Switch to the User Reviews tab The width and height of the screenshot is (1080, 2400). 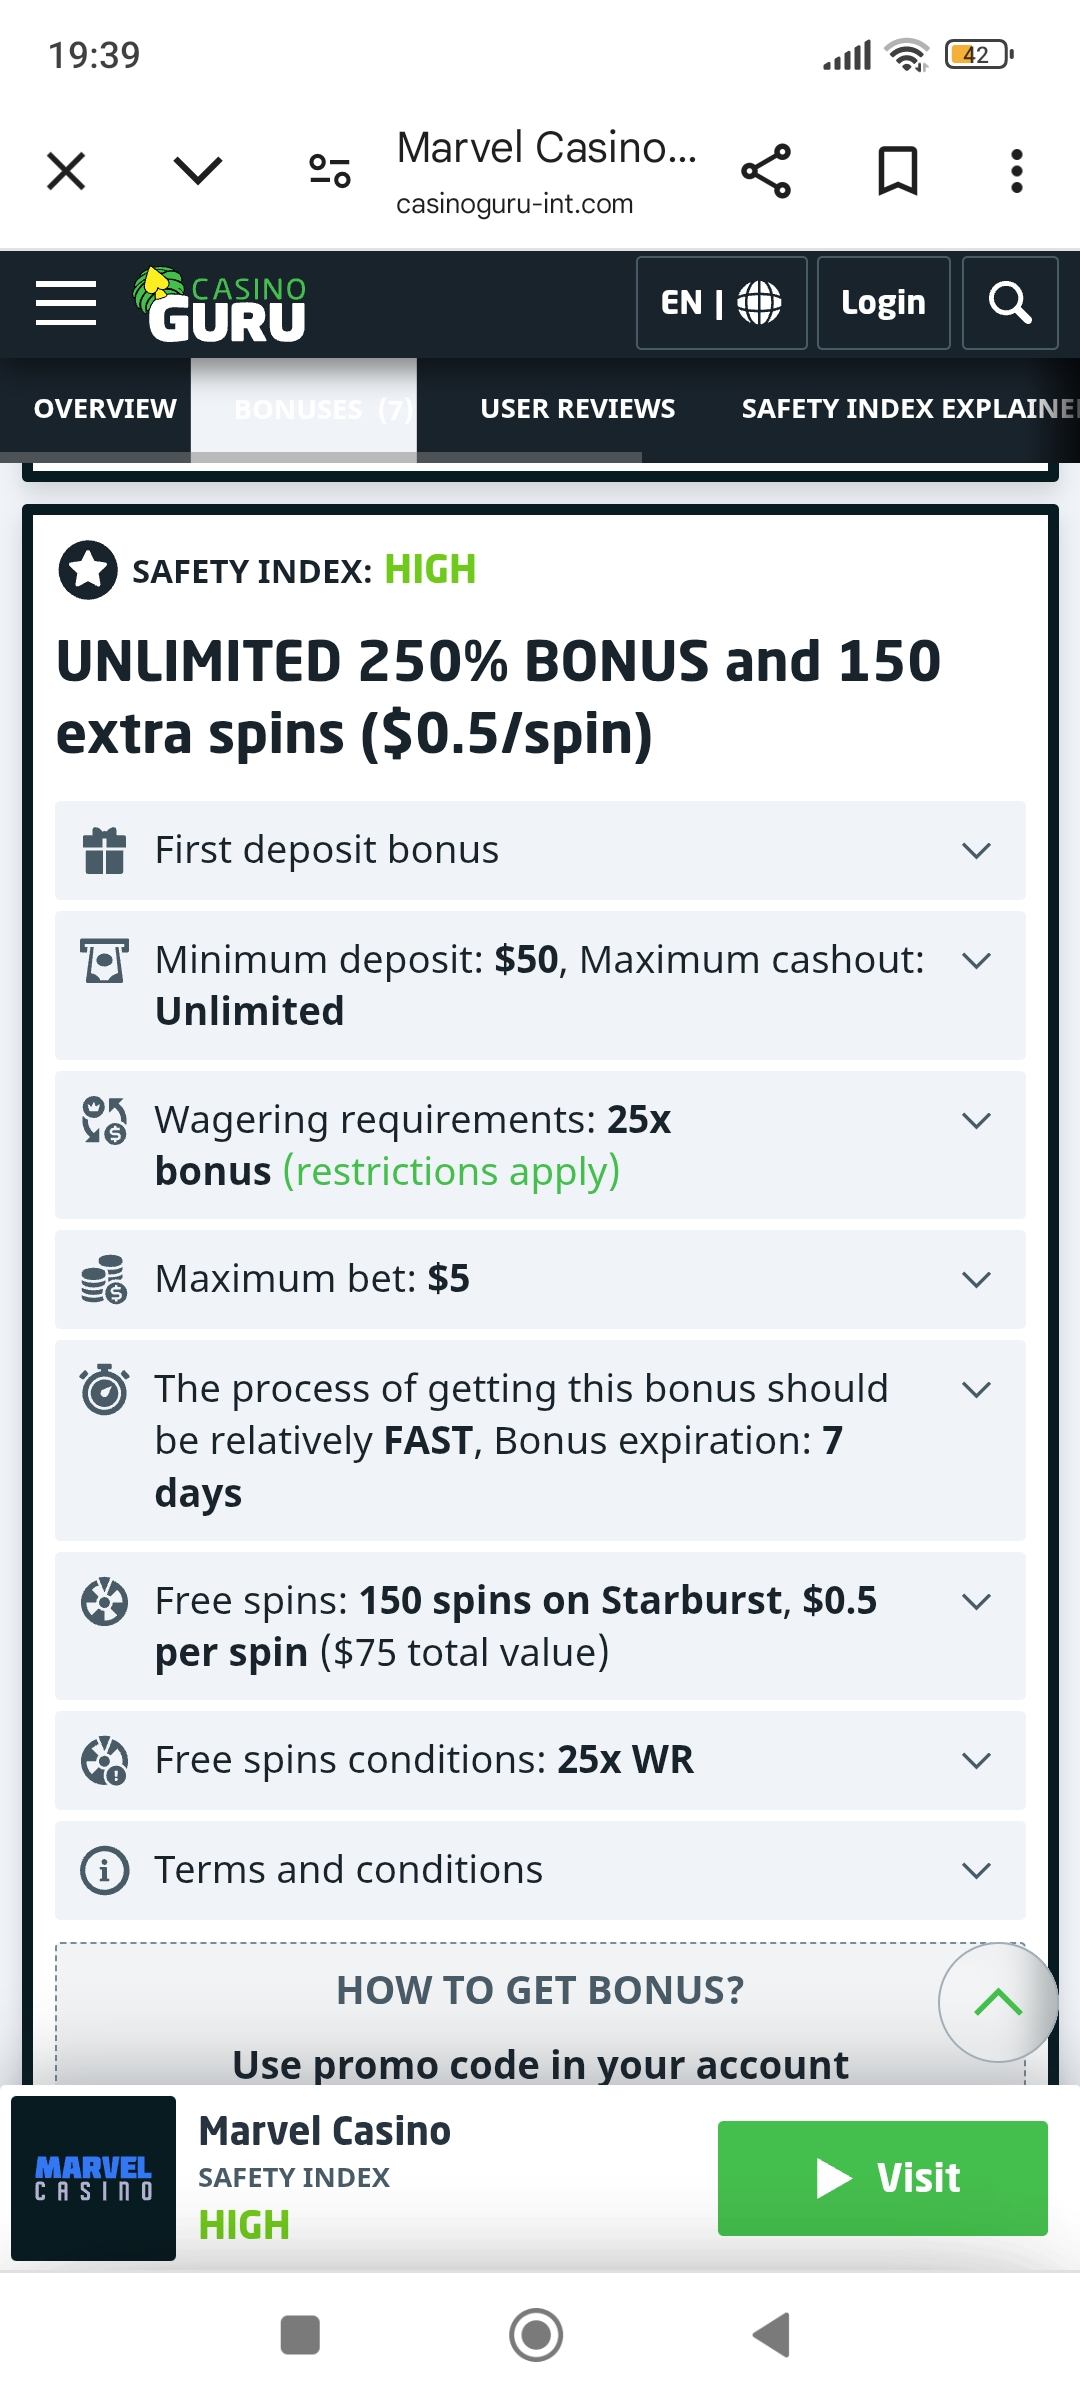(x=577, y=409)
